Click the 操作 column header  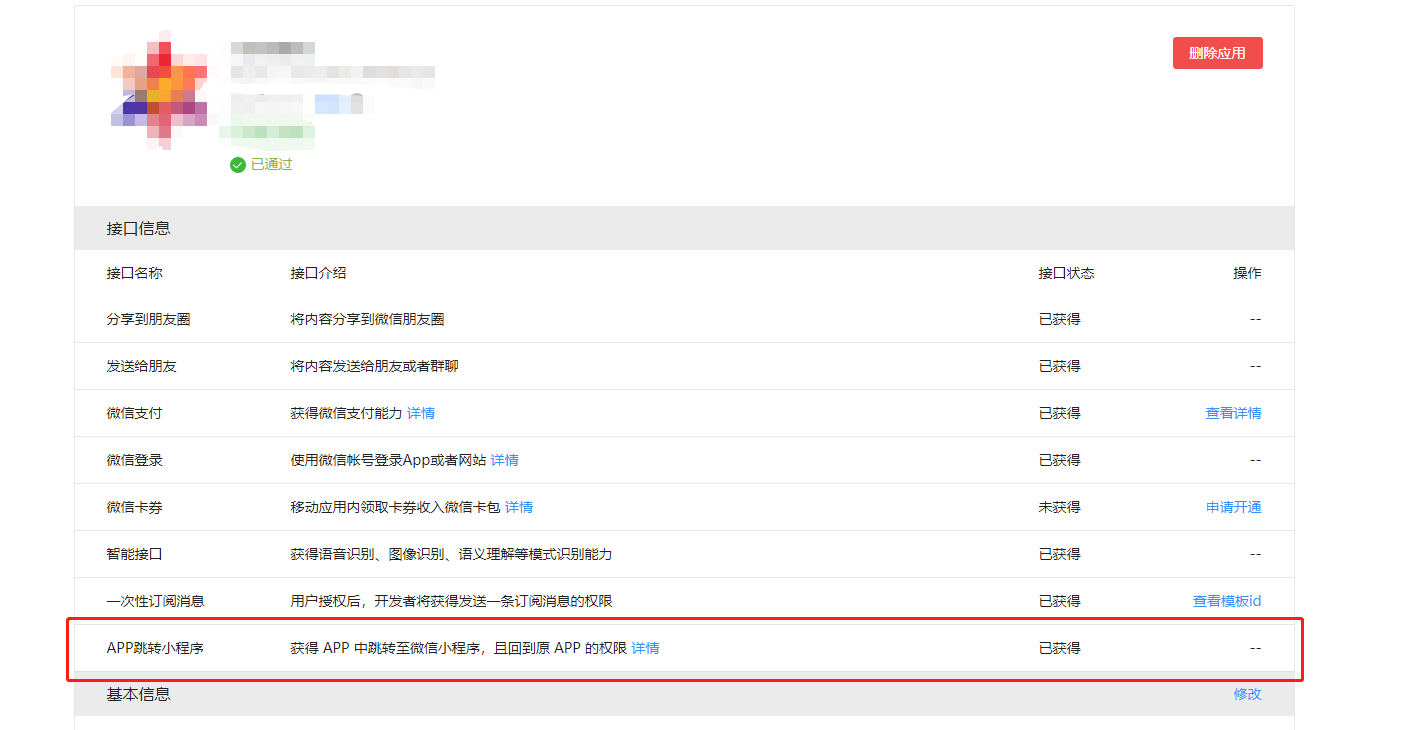(1247, 273)
